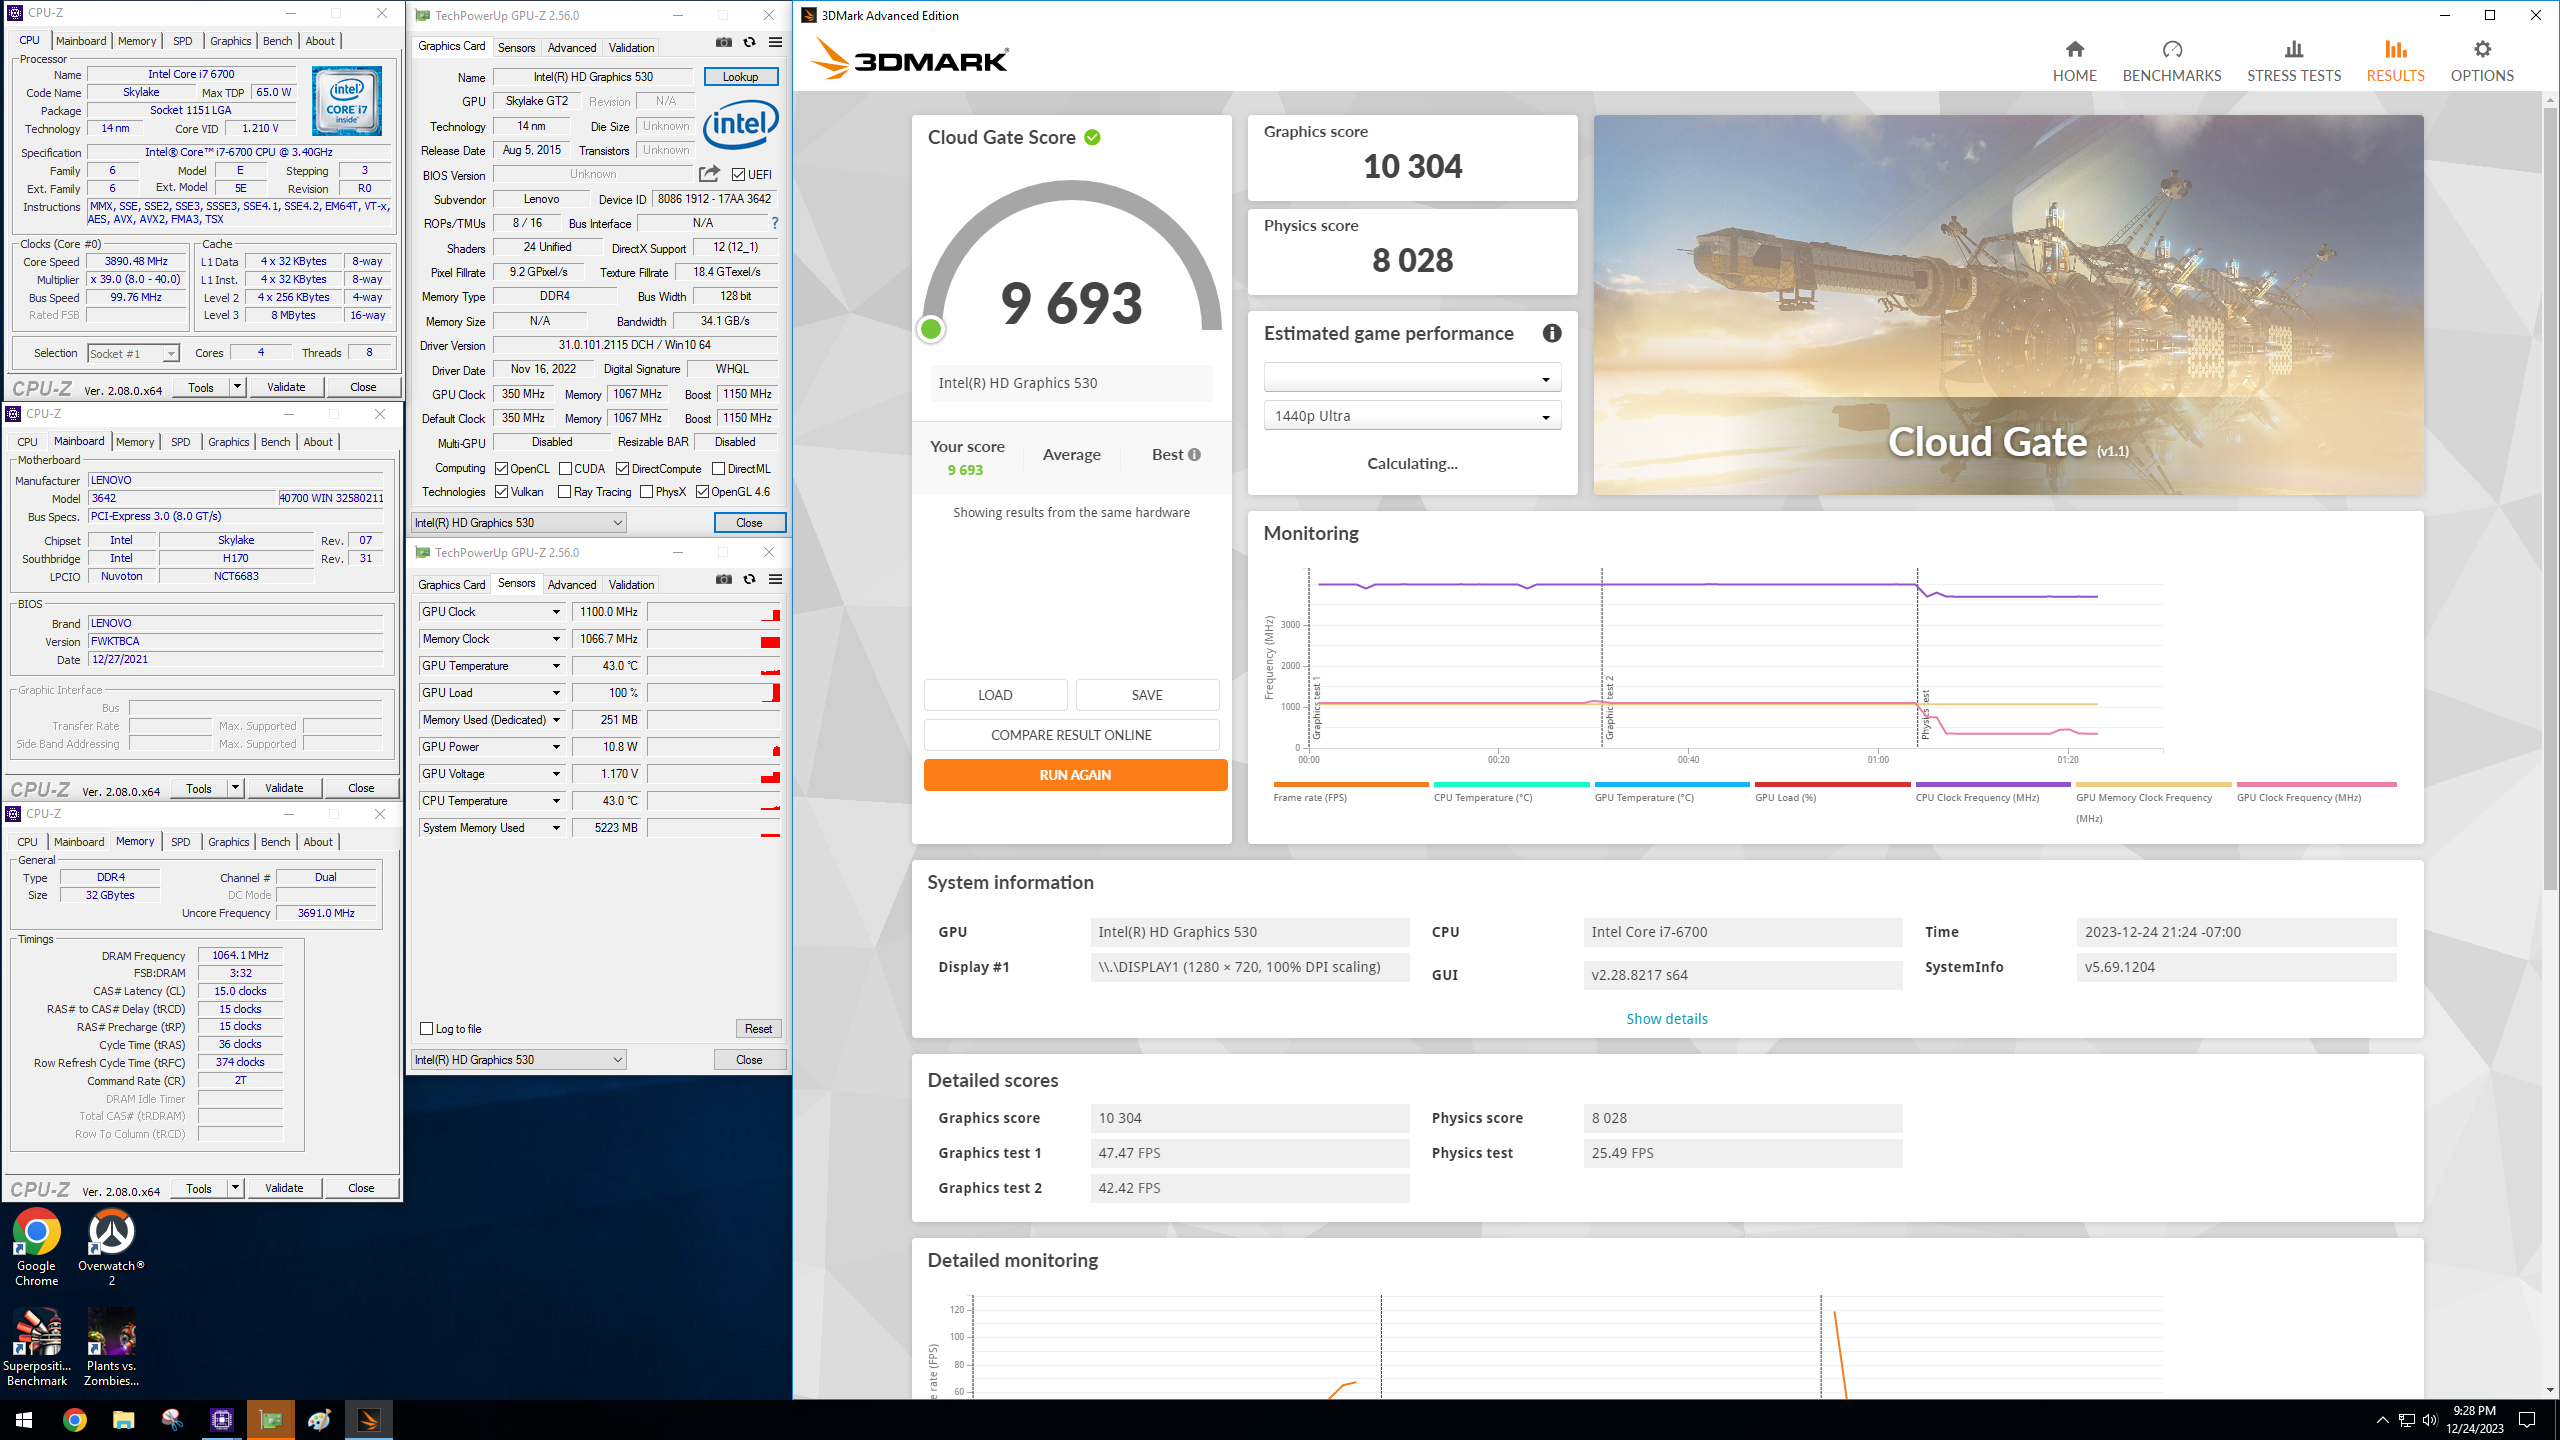Toggle the Ray Tracing checkbox

(564, 491)
